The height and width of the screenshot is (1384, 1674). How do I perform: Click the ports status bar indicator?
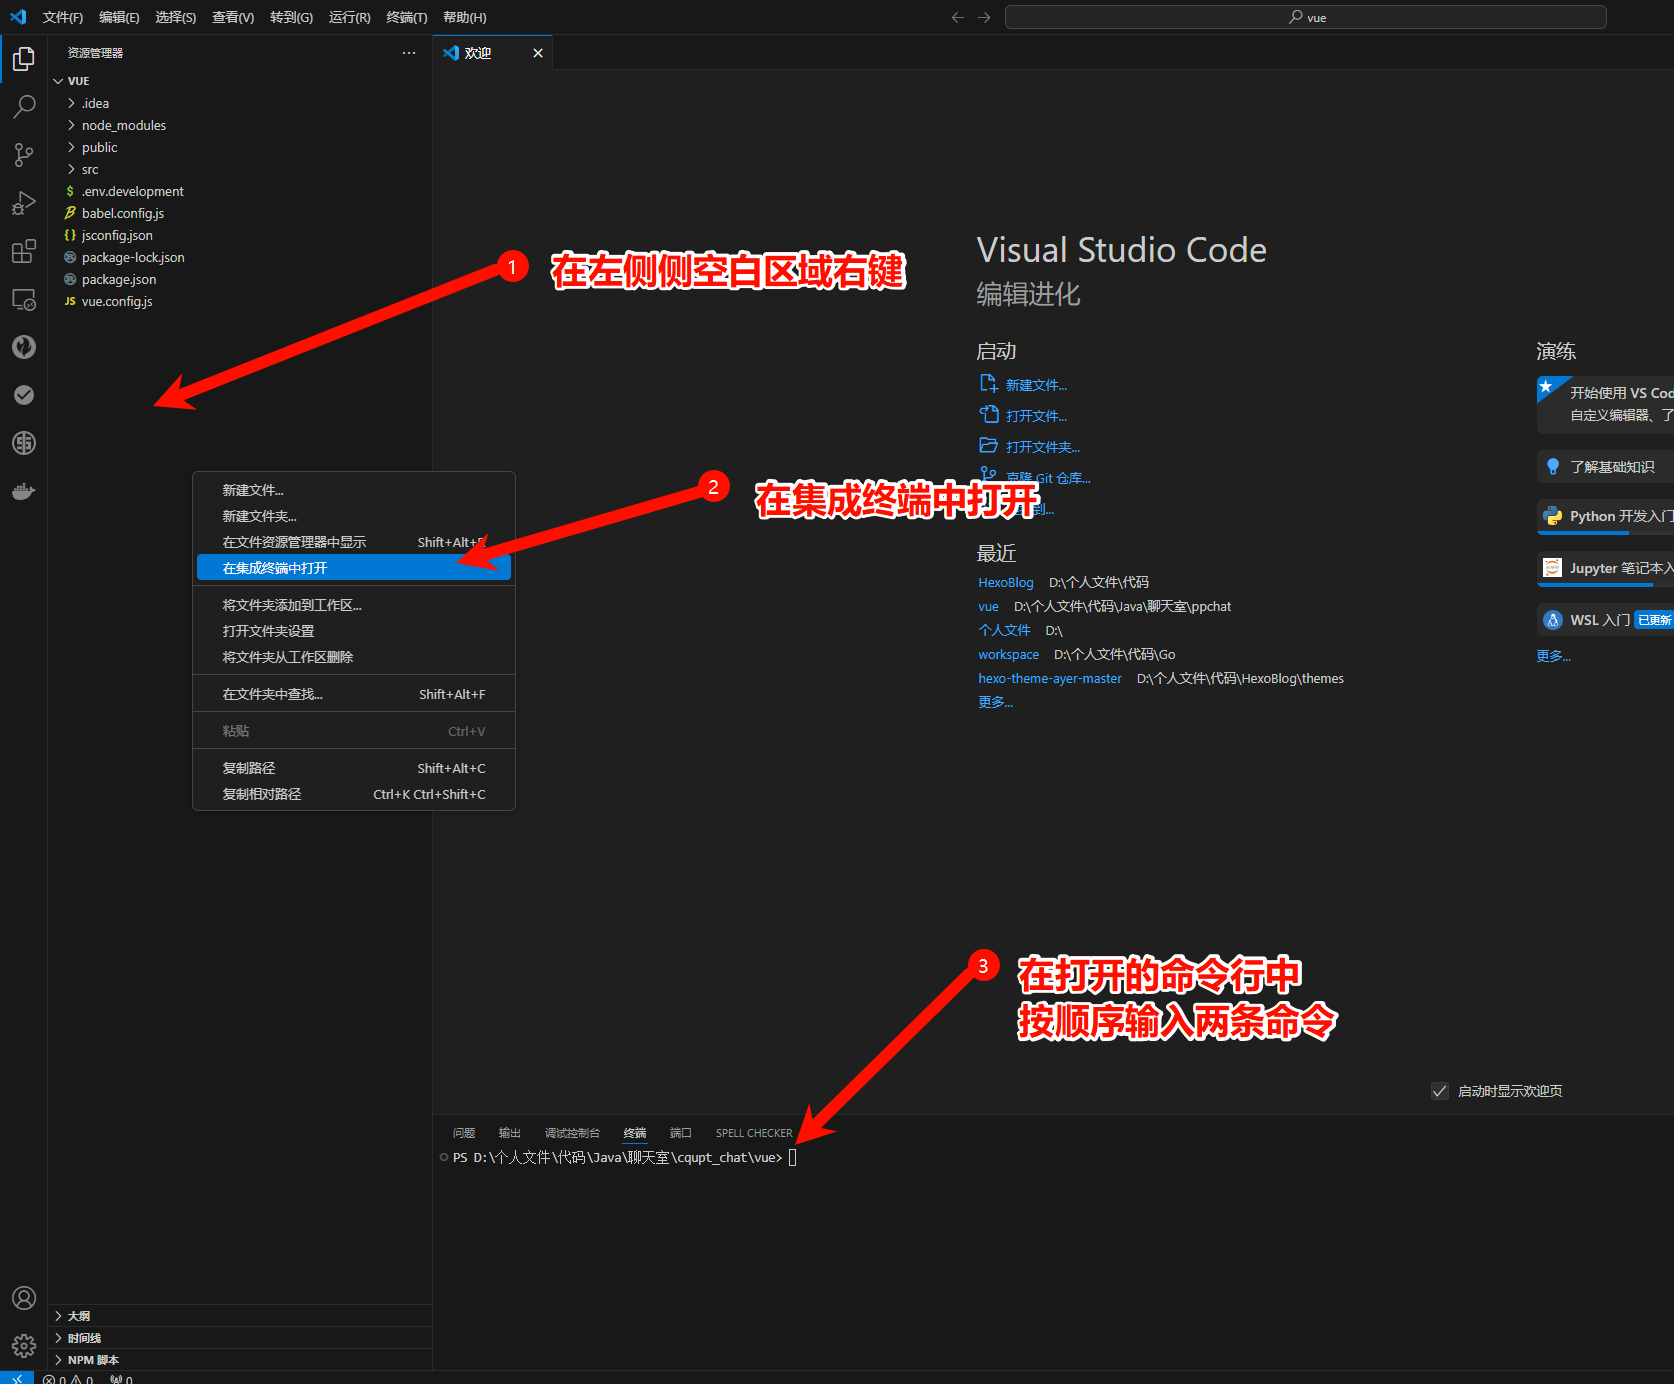[121, 1379]
